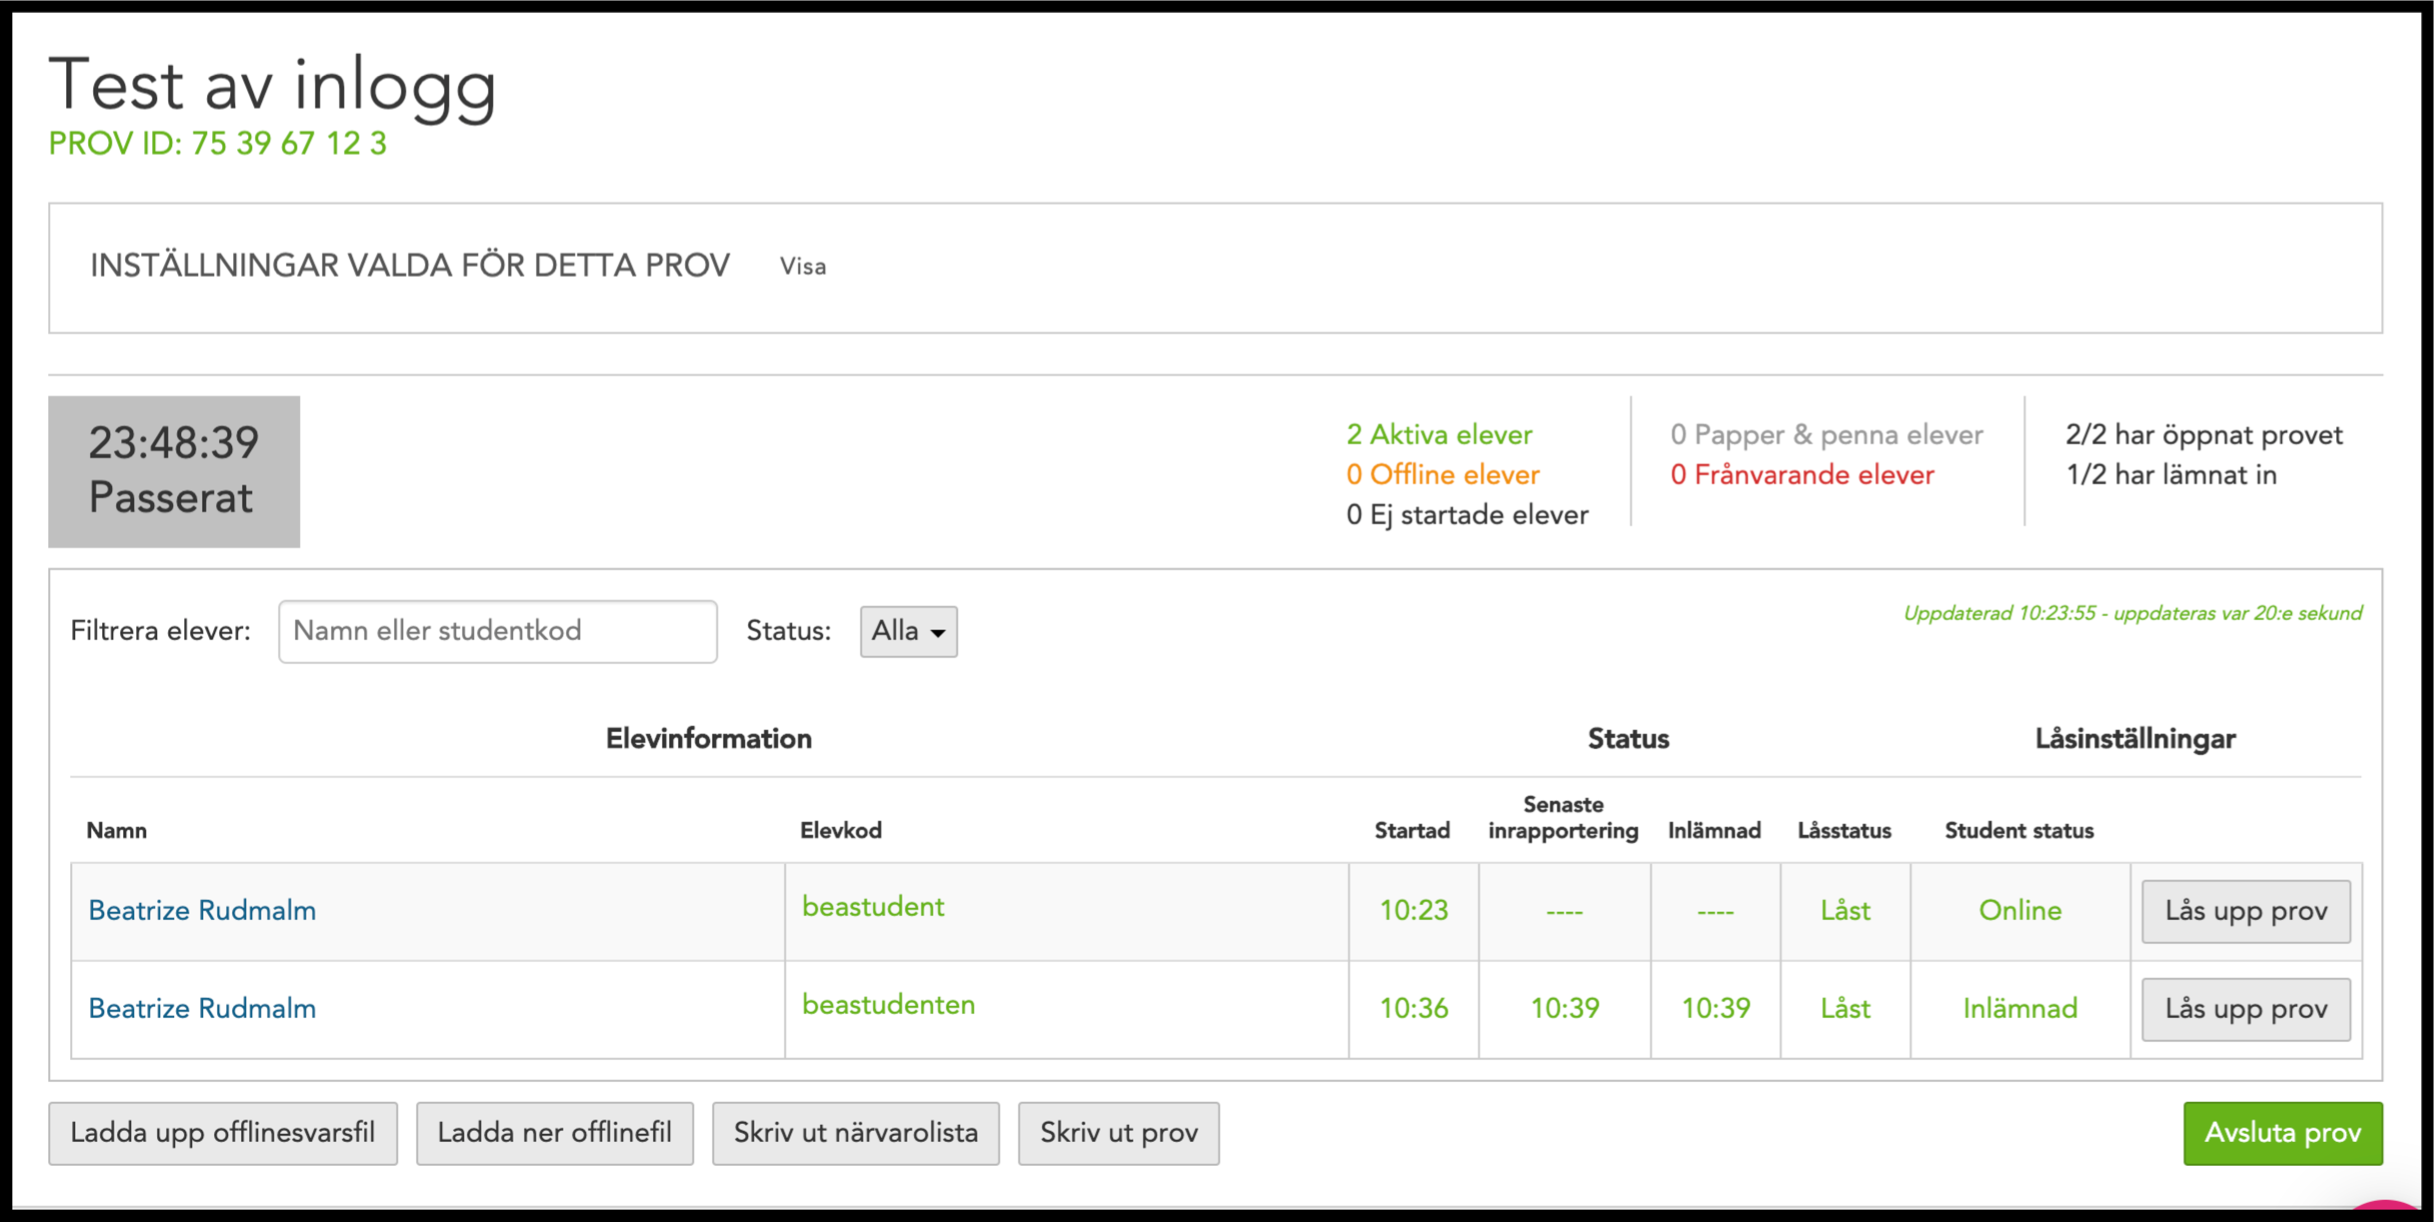Click the 0 Frånvarande elever count

coord(1802,475)
